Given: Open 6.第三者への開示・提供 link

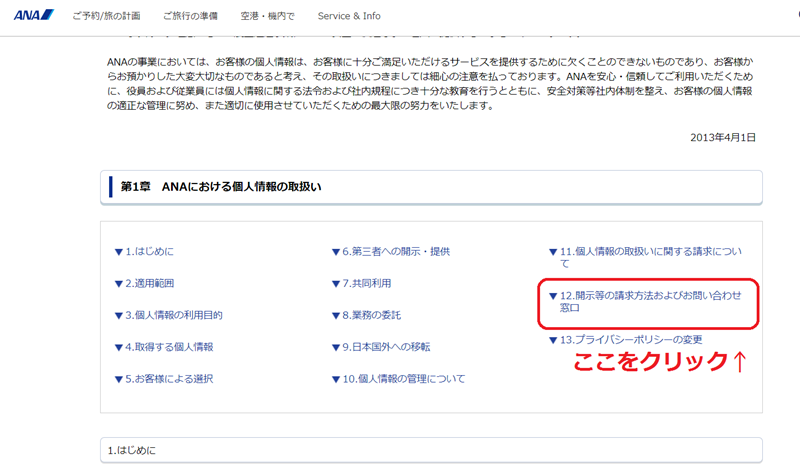Looking at the screenshot, I should click(x=391, y=252).
